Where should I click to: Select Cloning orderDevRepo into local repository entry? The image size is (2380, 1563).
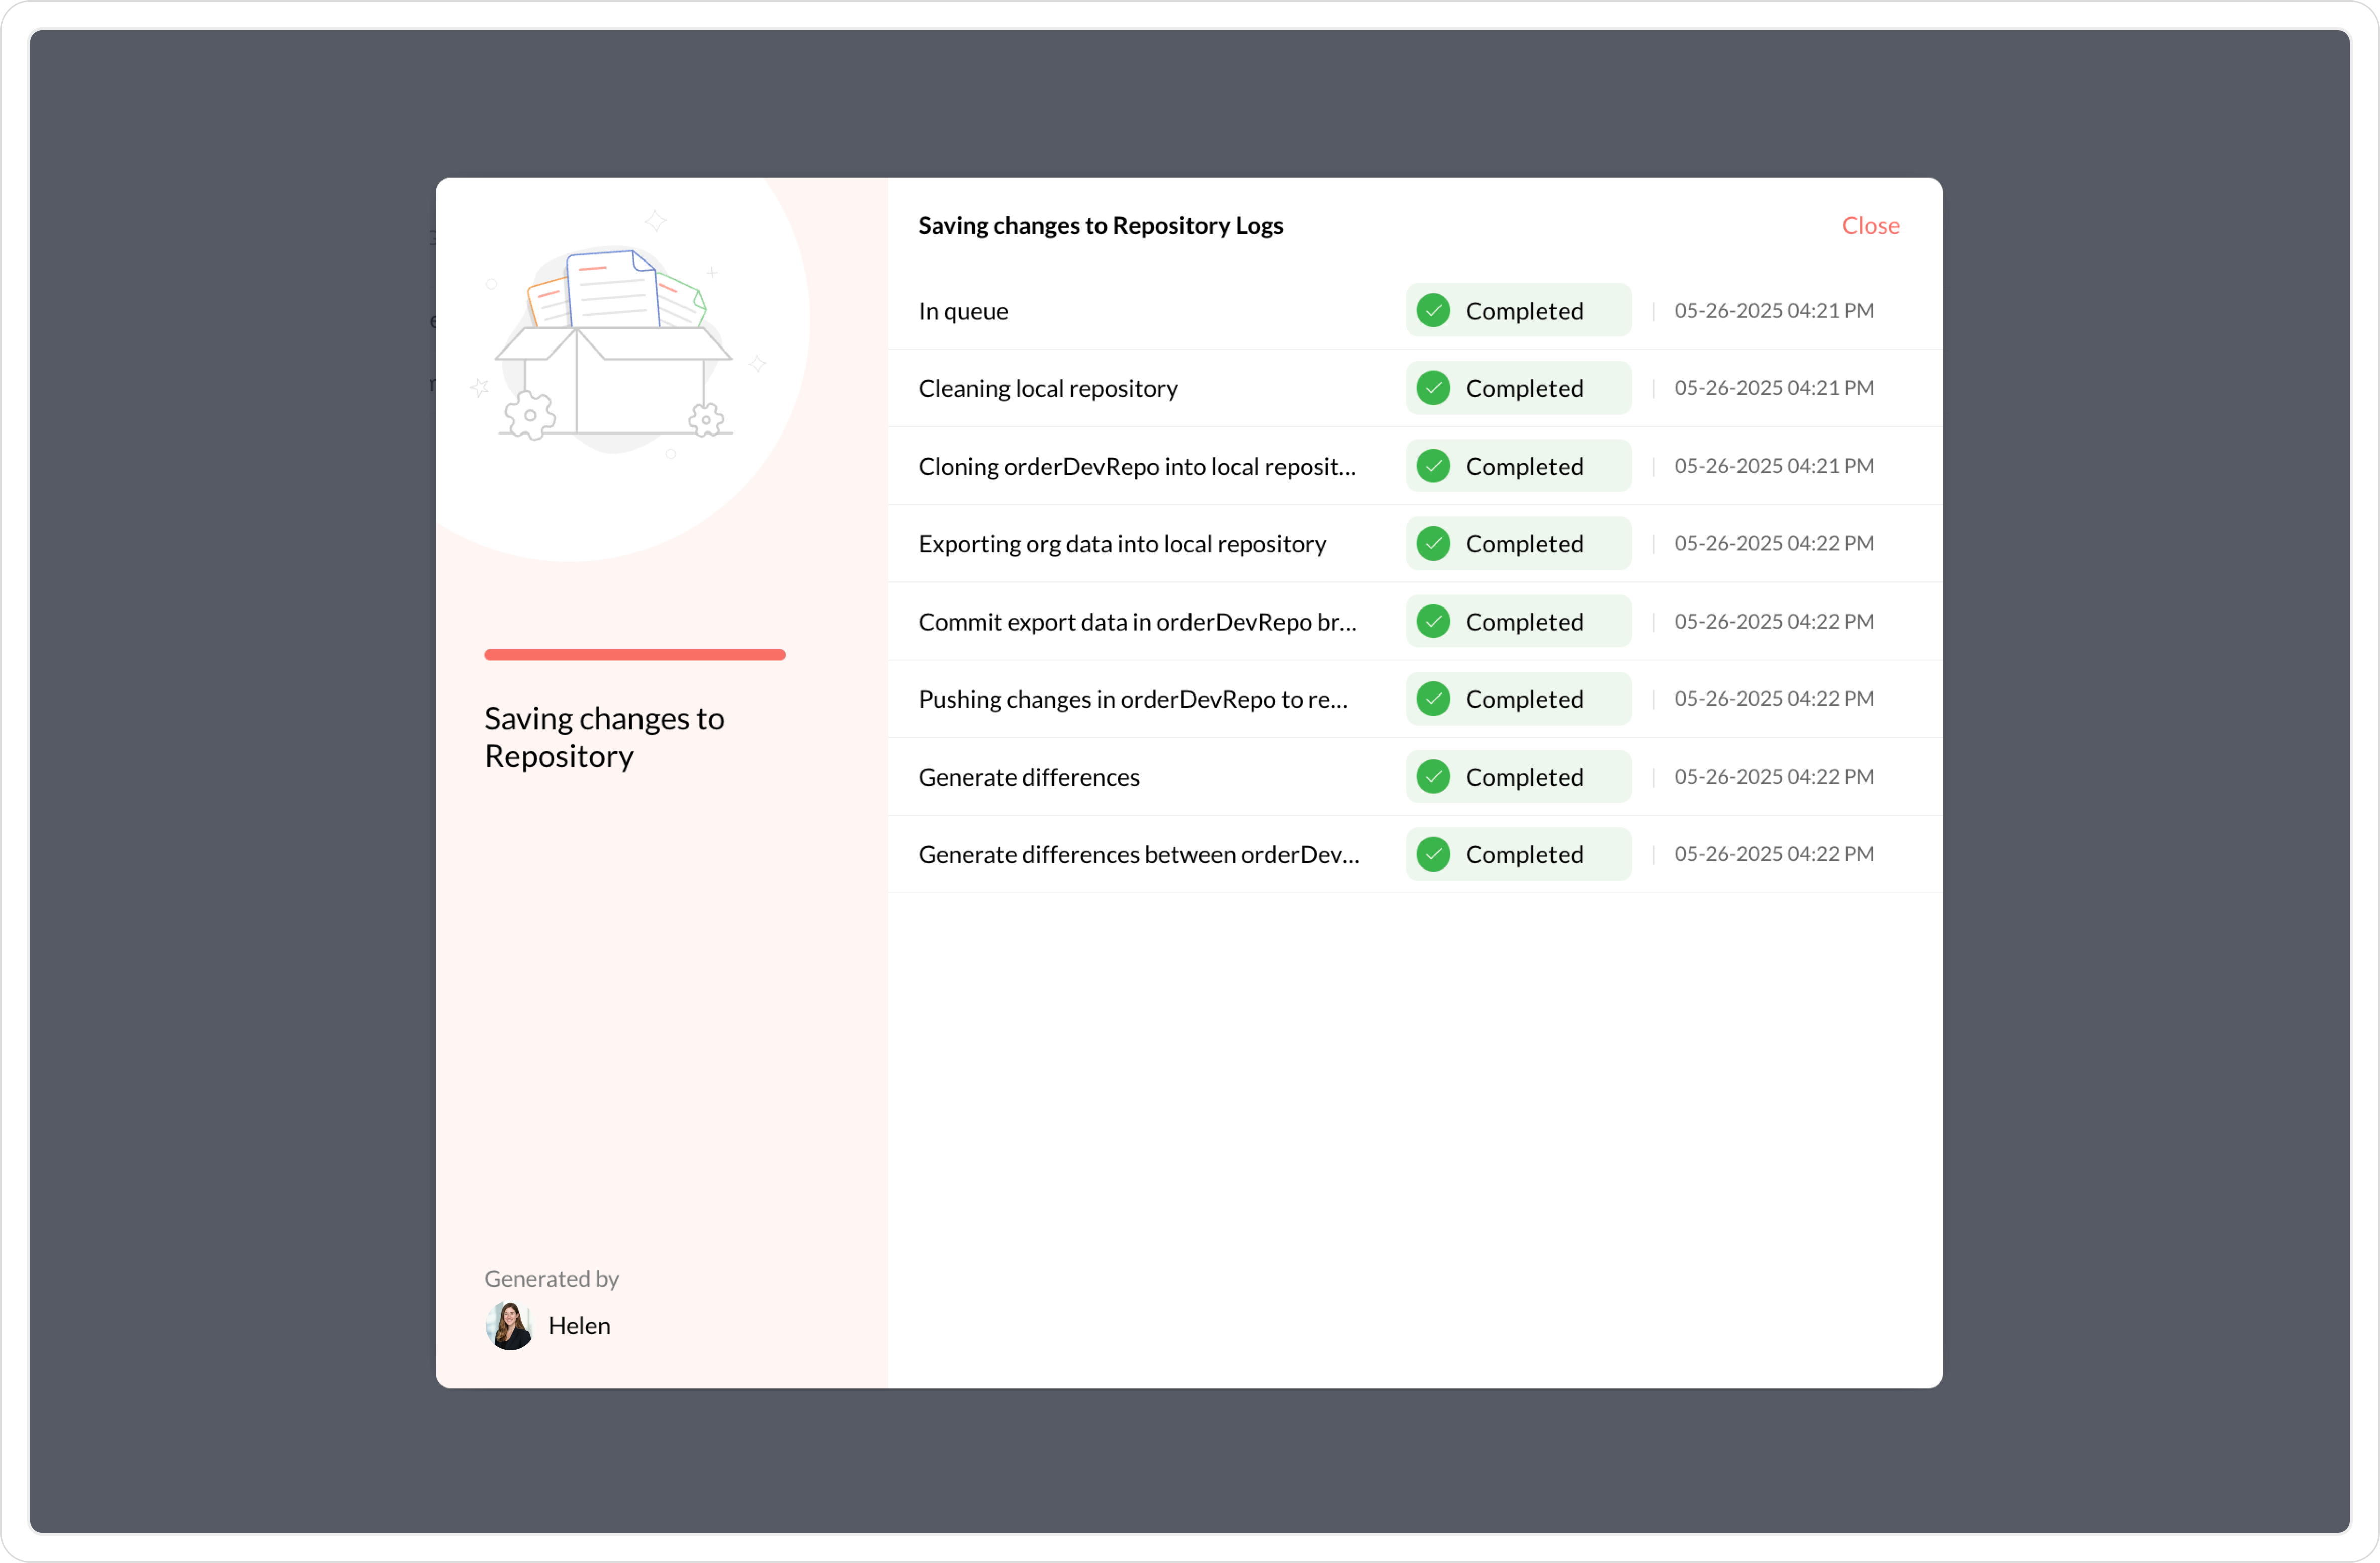tap(1137, 466)
